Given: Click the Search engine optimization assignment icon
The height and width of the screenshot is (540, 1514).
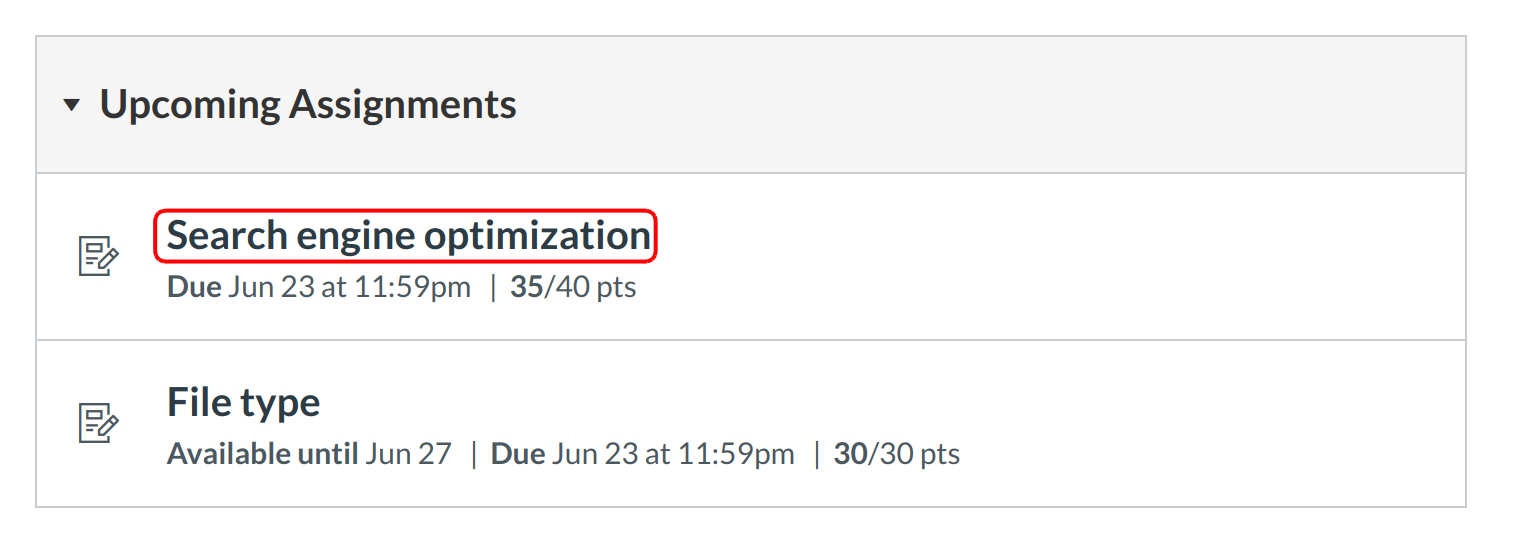Looking at the screenshot, I should (98, 256).
